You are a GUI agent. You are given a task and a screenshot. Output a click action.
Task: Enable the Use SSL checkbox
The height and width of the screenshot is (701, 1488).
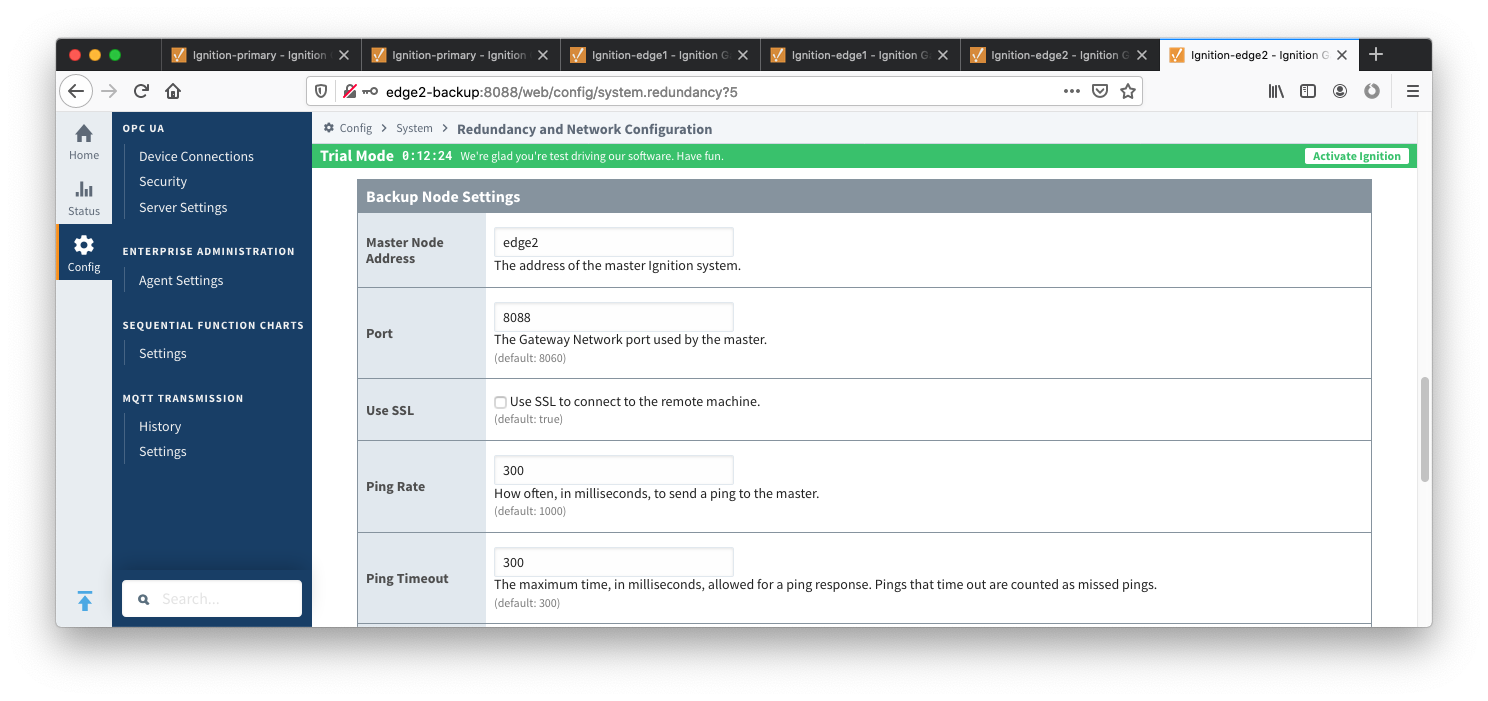click(x=500, y=402)
